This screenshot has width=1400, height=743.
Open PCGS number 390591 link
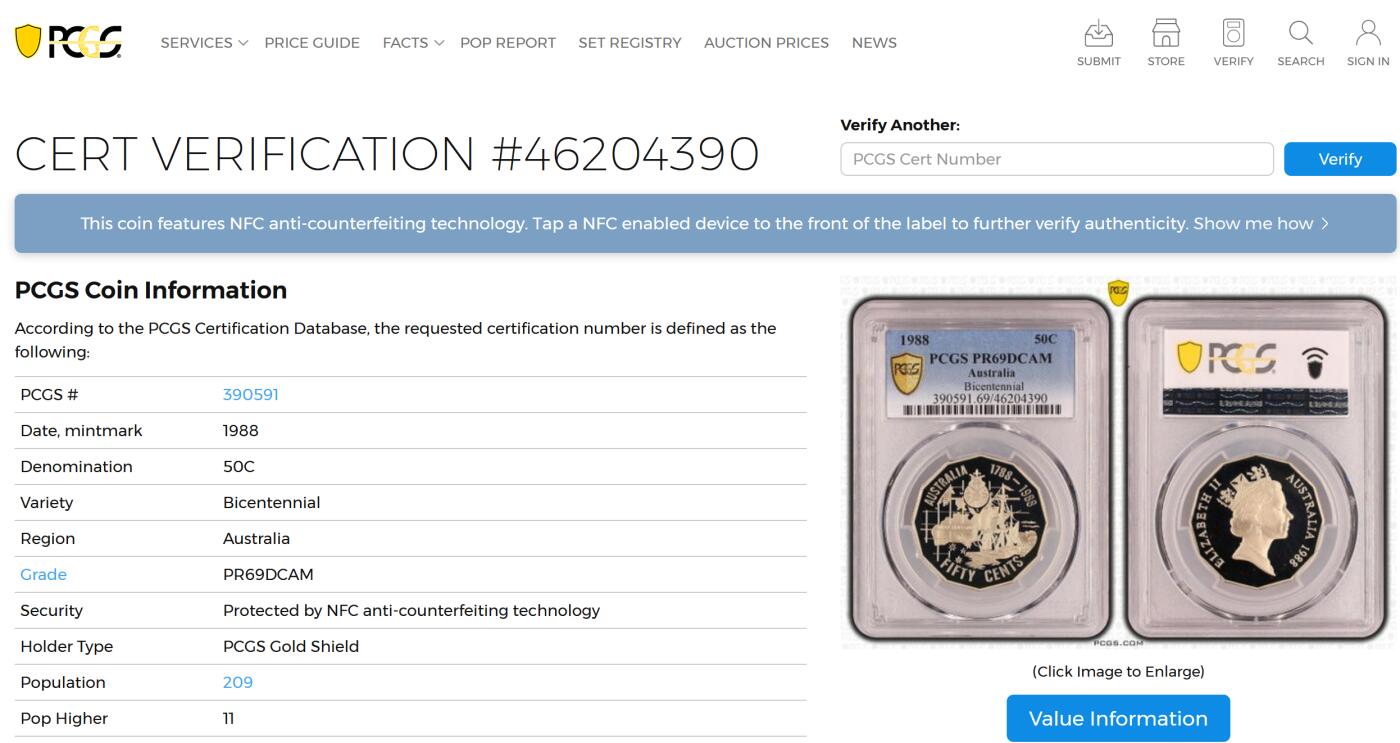250,395
